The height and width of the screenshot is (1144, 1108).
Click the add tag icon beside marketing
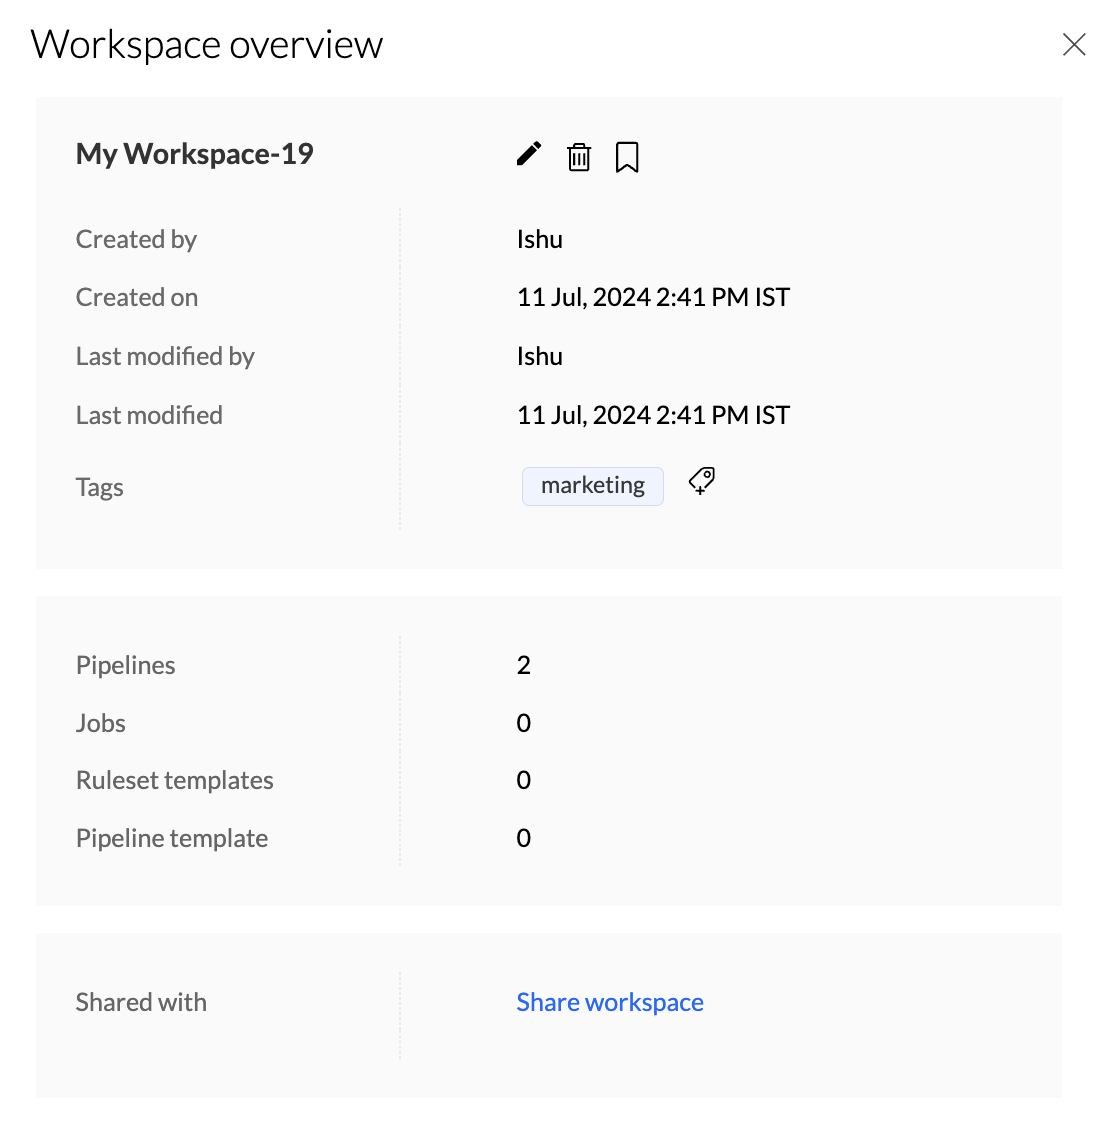[x=702, y=482]
